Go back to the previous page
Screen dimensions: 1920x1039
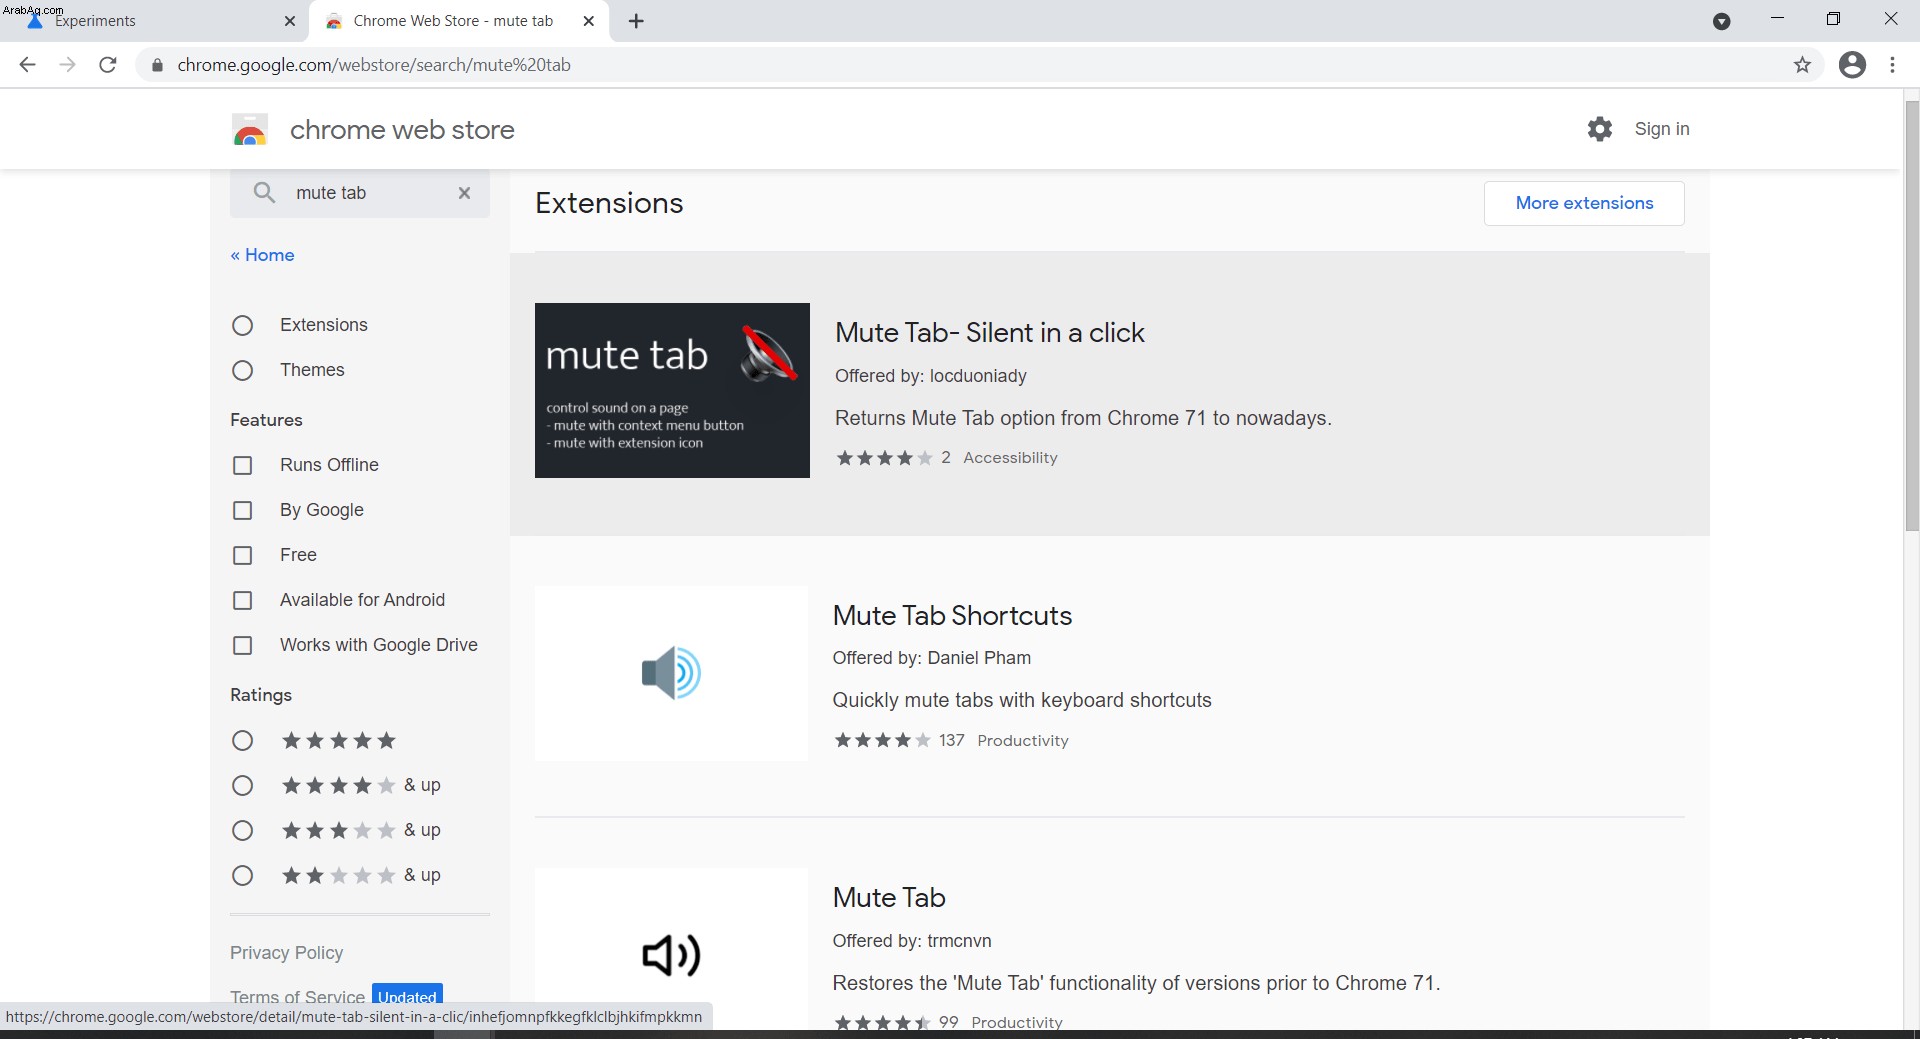point(27,65)
